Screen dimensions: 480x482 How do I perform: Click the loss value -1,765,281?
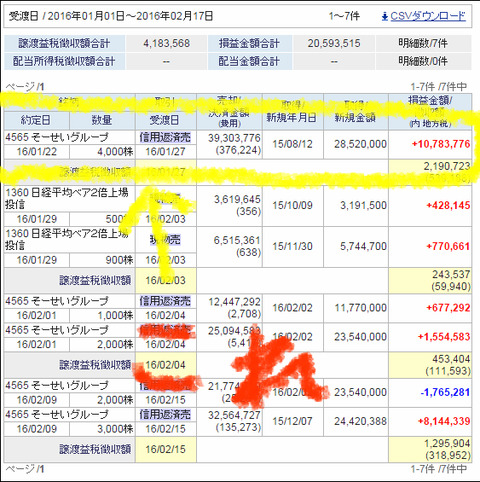[445, 392]
